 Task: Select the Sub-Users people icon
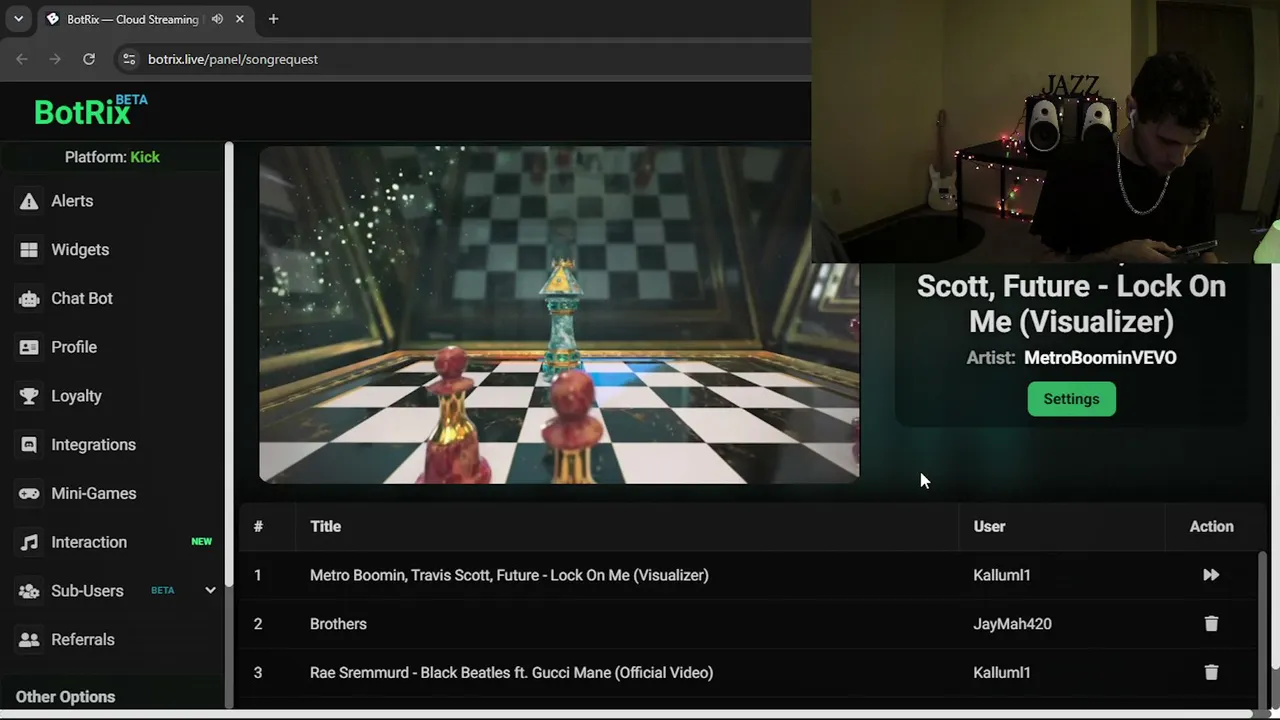point(29,591)
